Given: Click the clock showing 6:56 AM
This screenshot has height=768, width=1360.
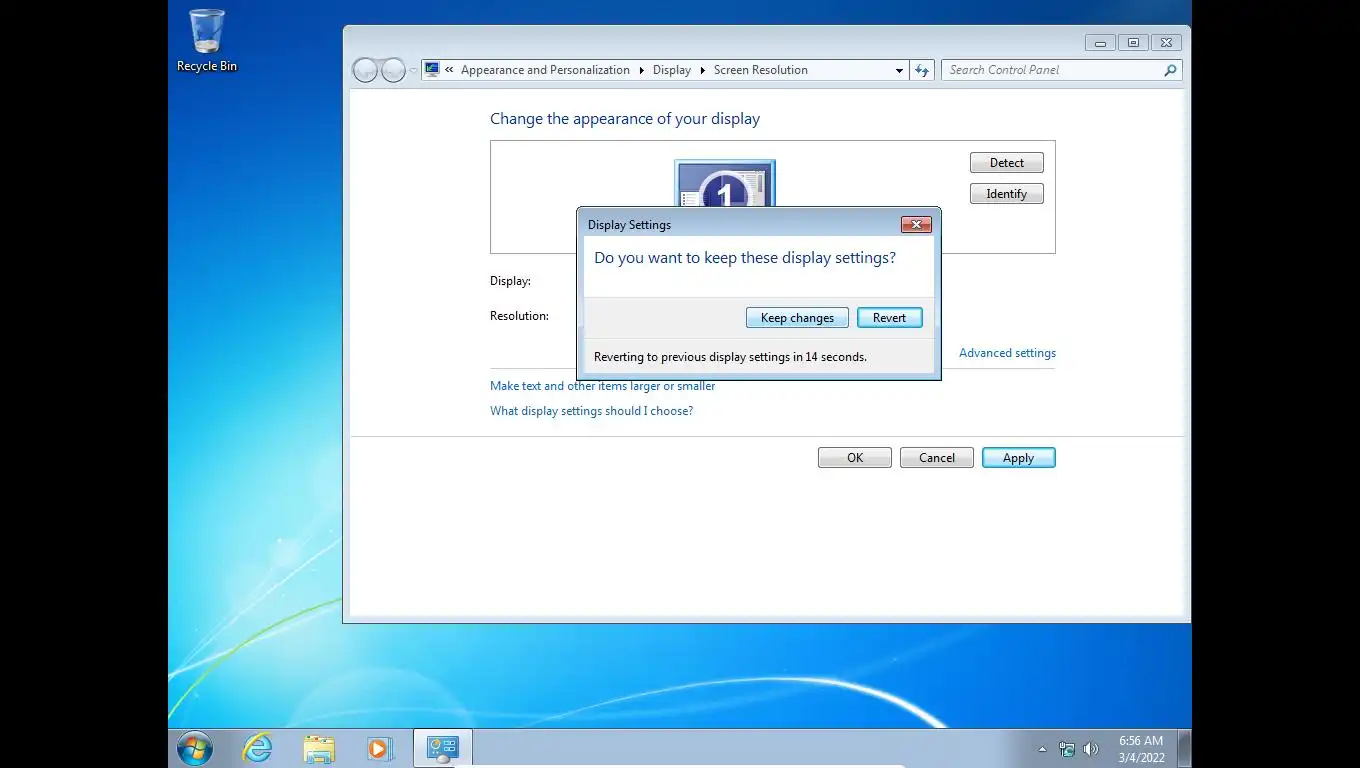Looking at the screenshot, I should 1141,749.
